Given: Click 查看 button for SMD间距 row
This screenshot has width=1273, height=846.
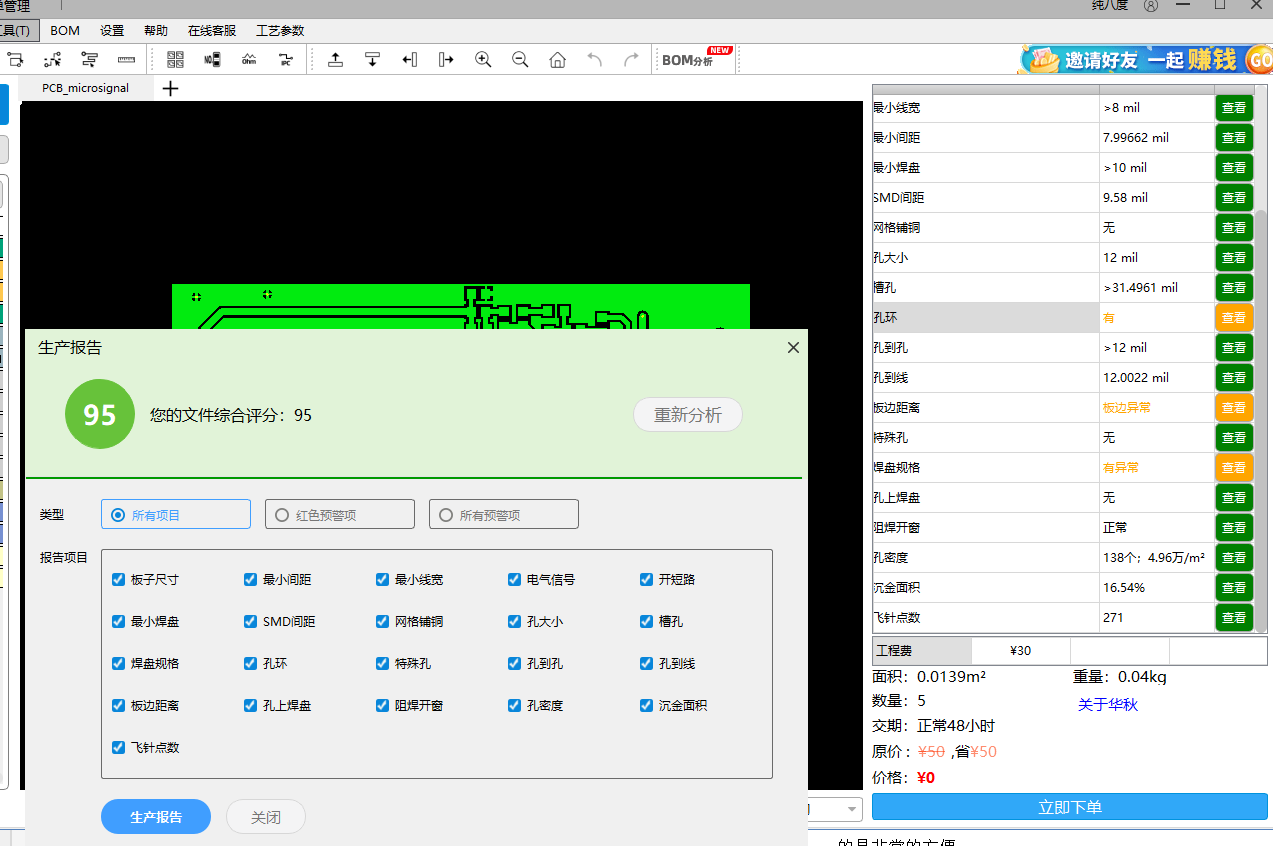Looking at the screenshot, I should [1234, 198].
